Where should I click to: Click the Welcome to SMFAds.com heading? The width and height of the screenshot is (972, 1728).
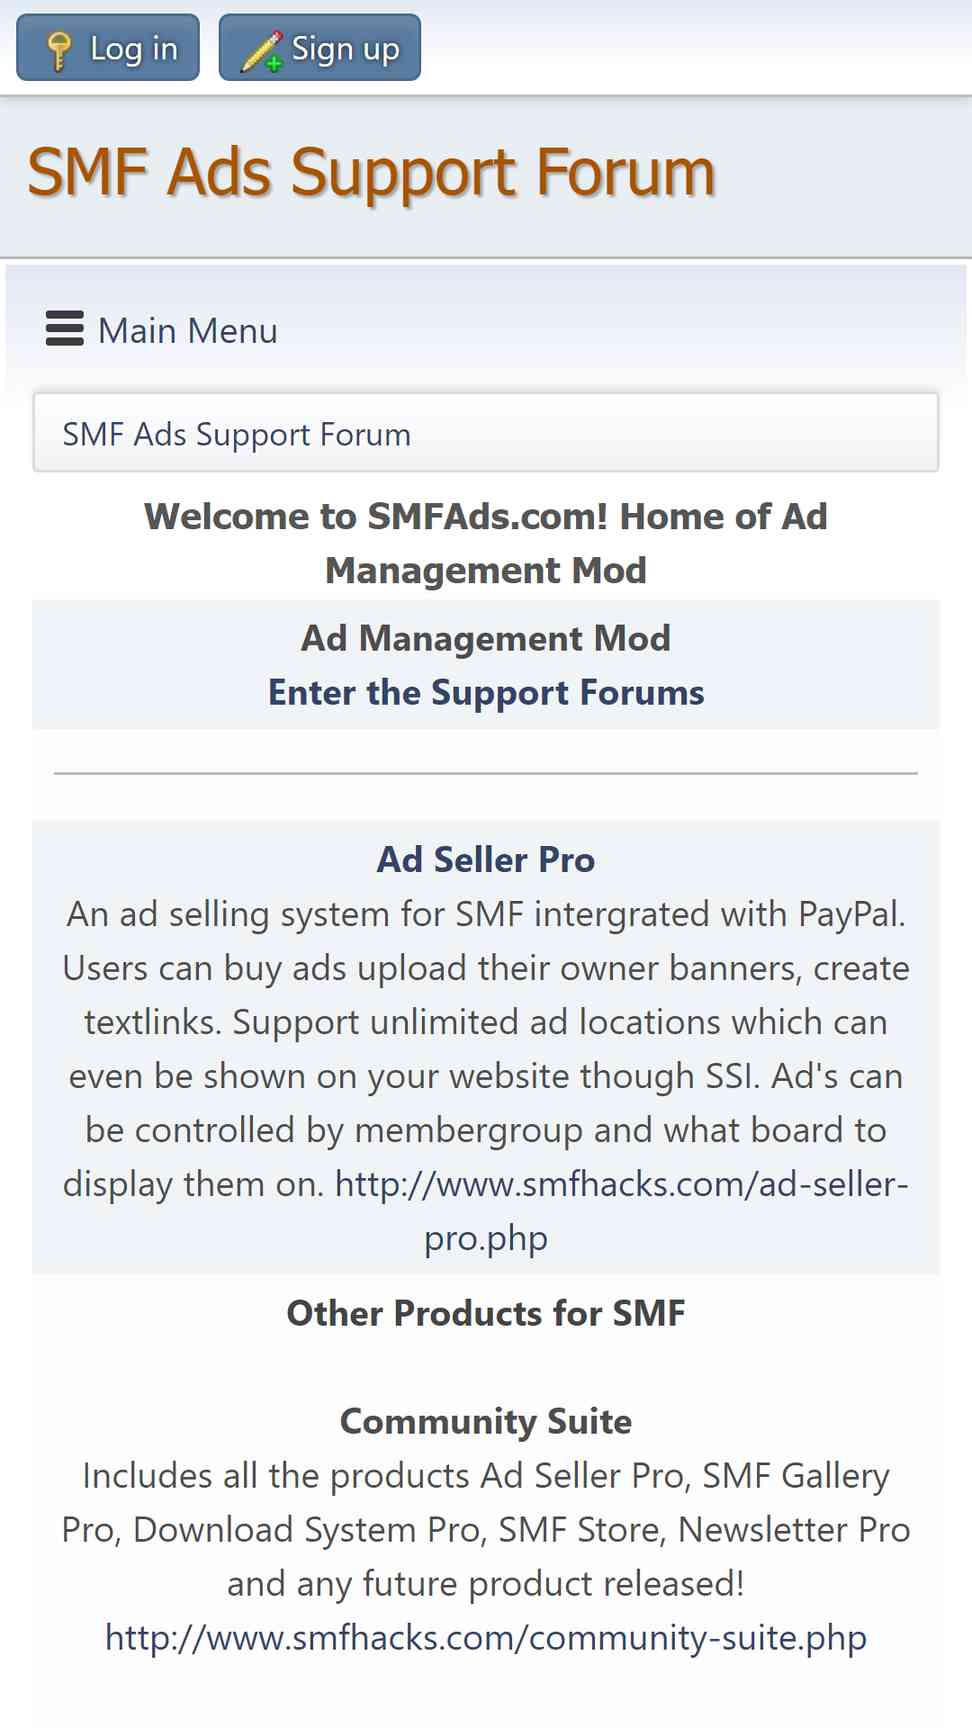pos(486,543)
